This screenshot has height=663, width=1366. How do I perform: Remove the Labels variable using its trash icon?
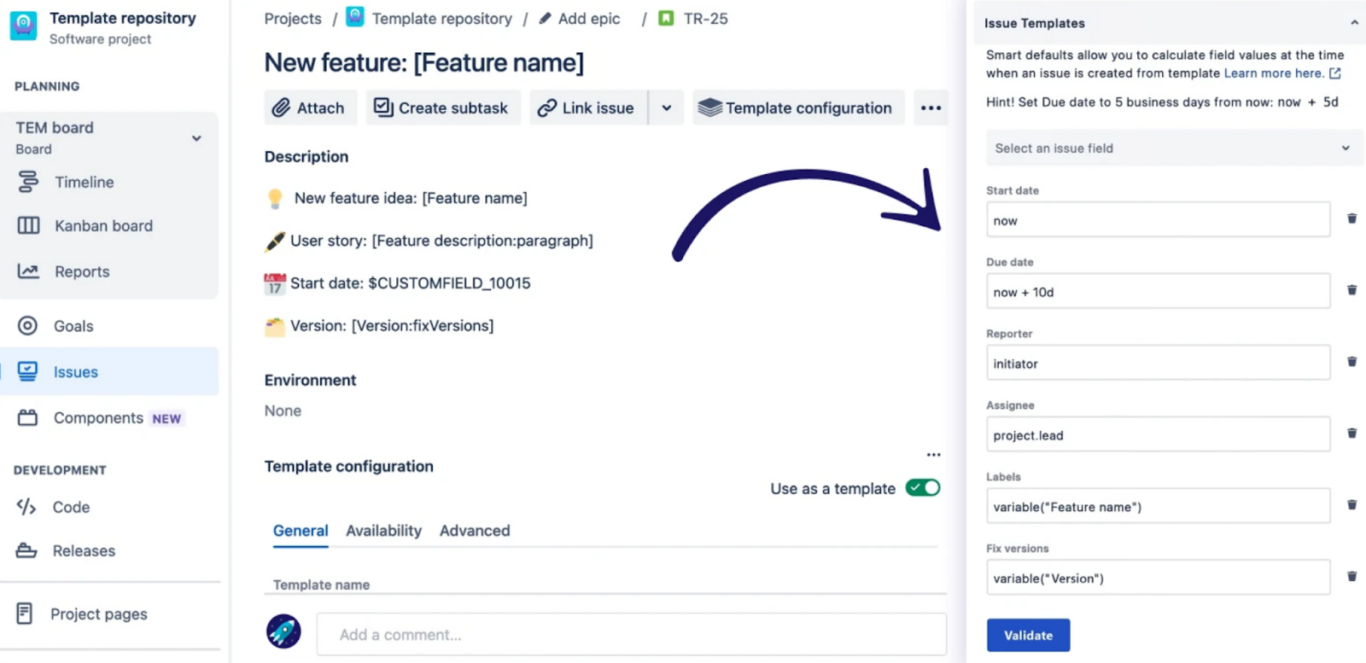click(1351, 506)
